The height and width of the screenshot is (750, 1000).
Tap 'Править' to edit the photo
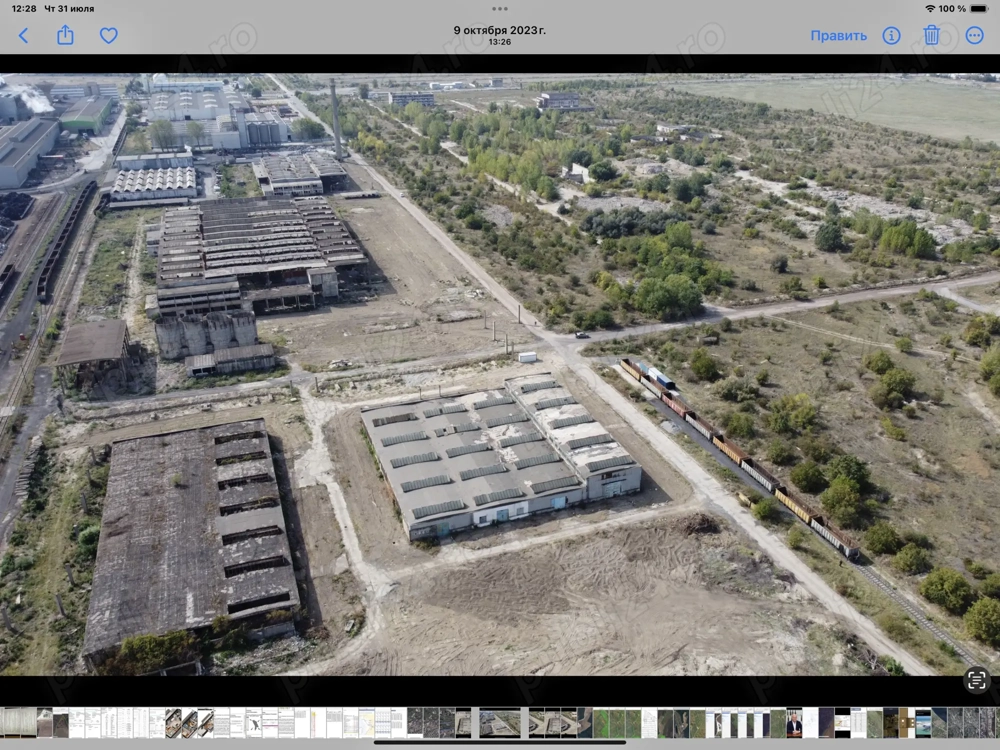pyautogui.click(x=838, y=35)
